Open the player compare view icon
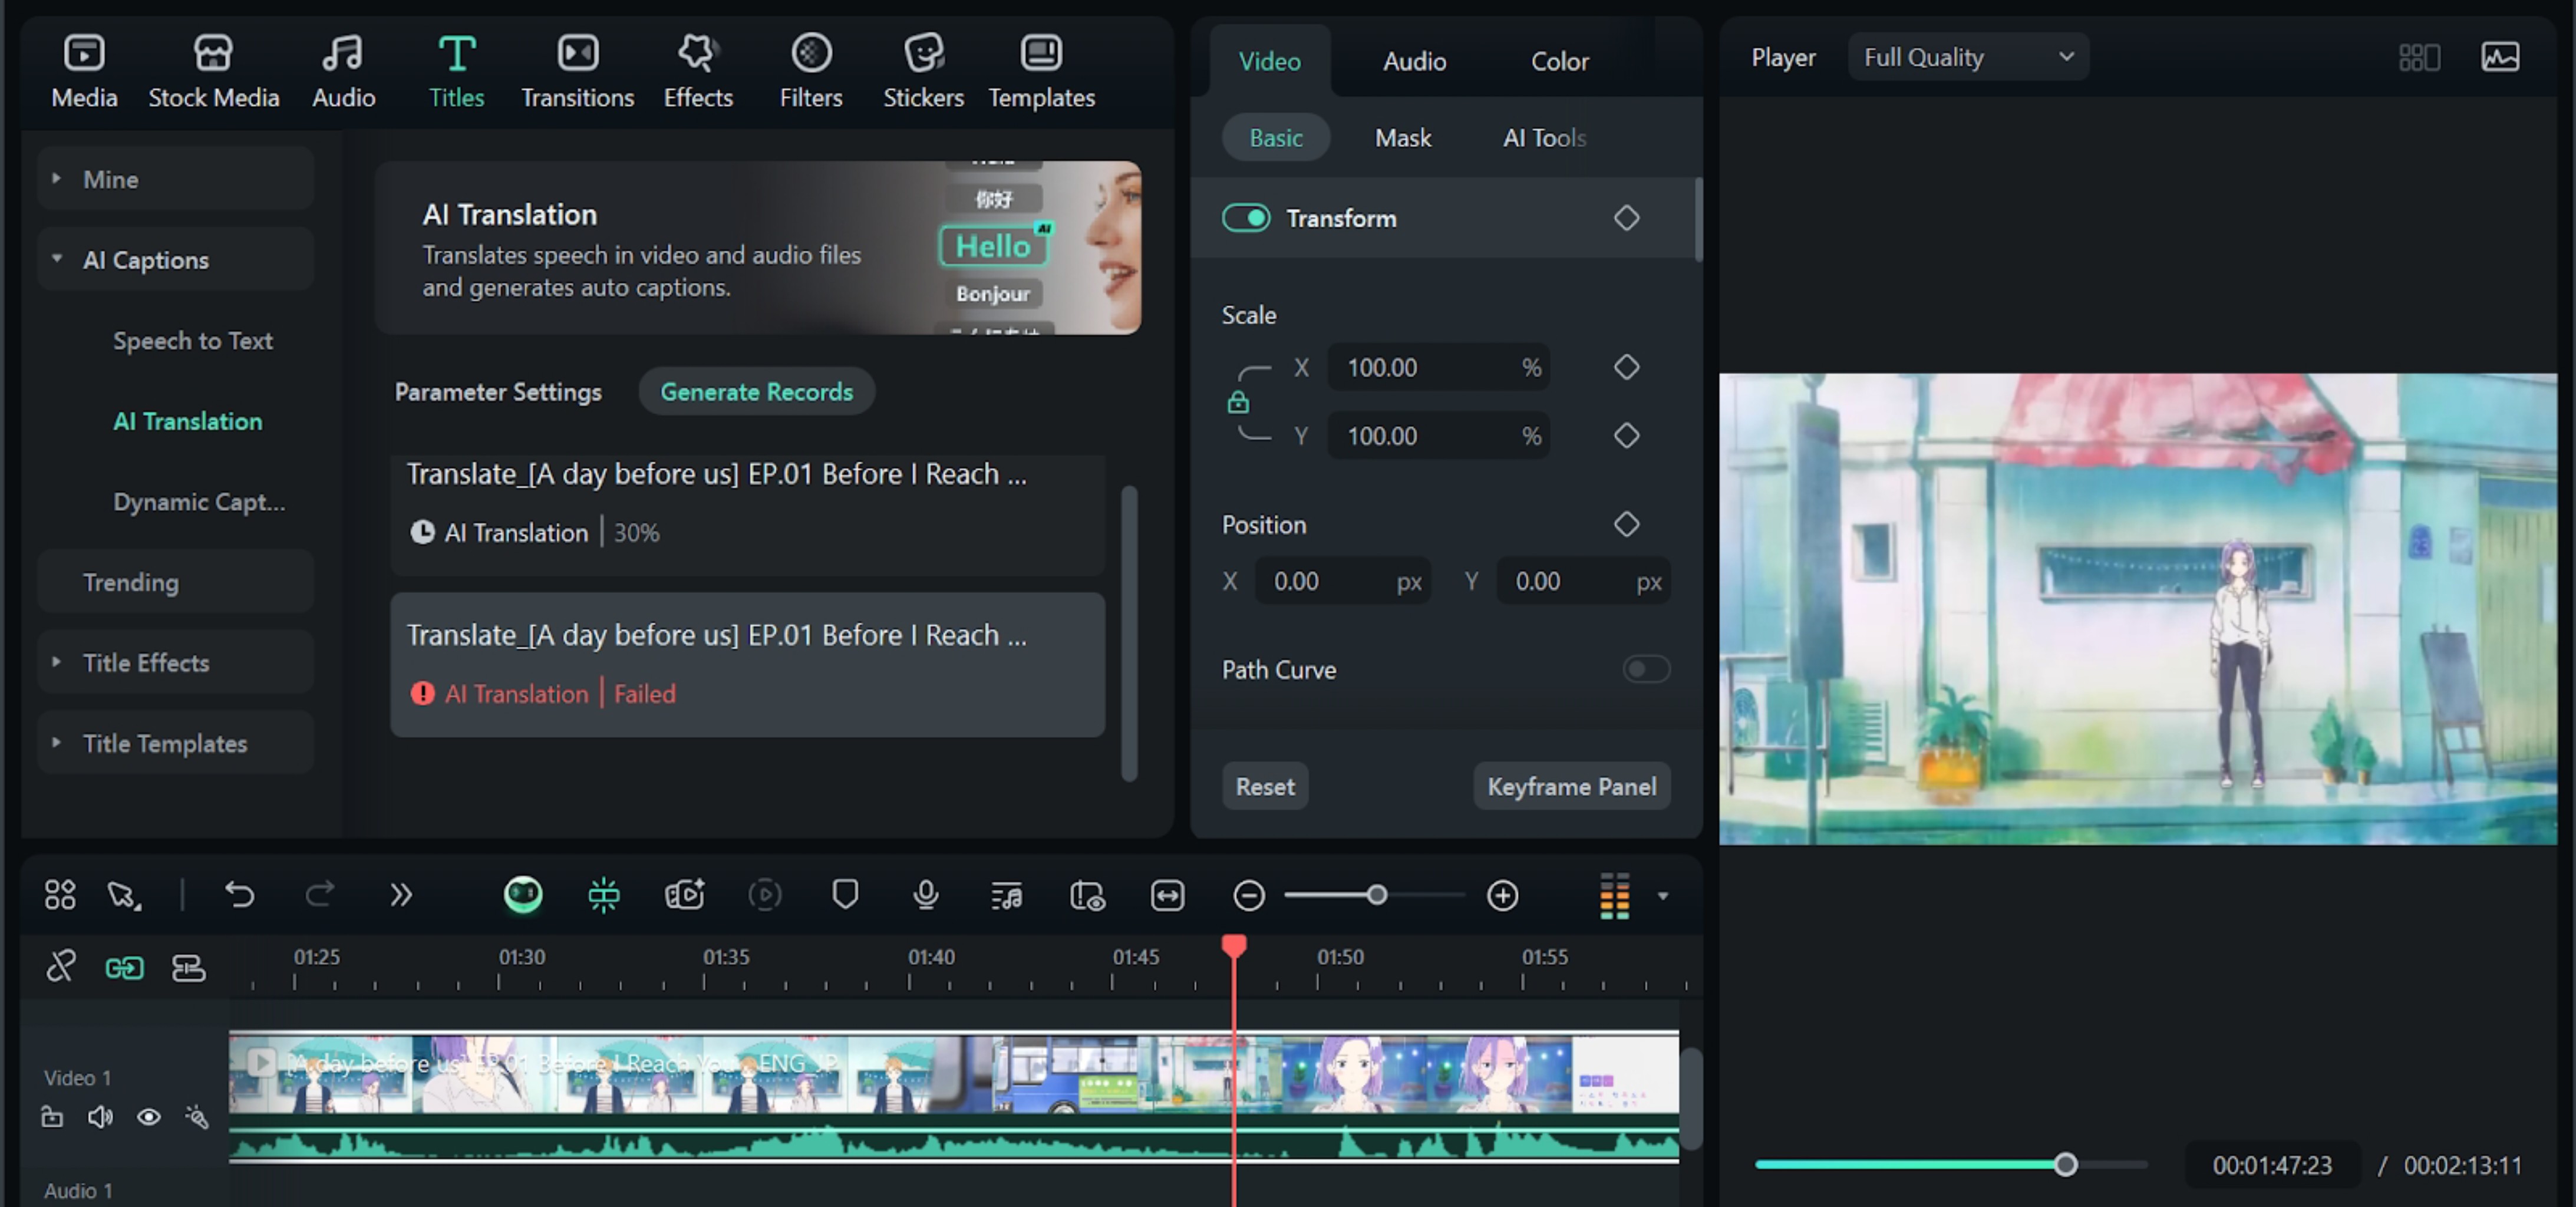 2419,57
